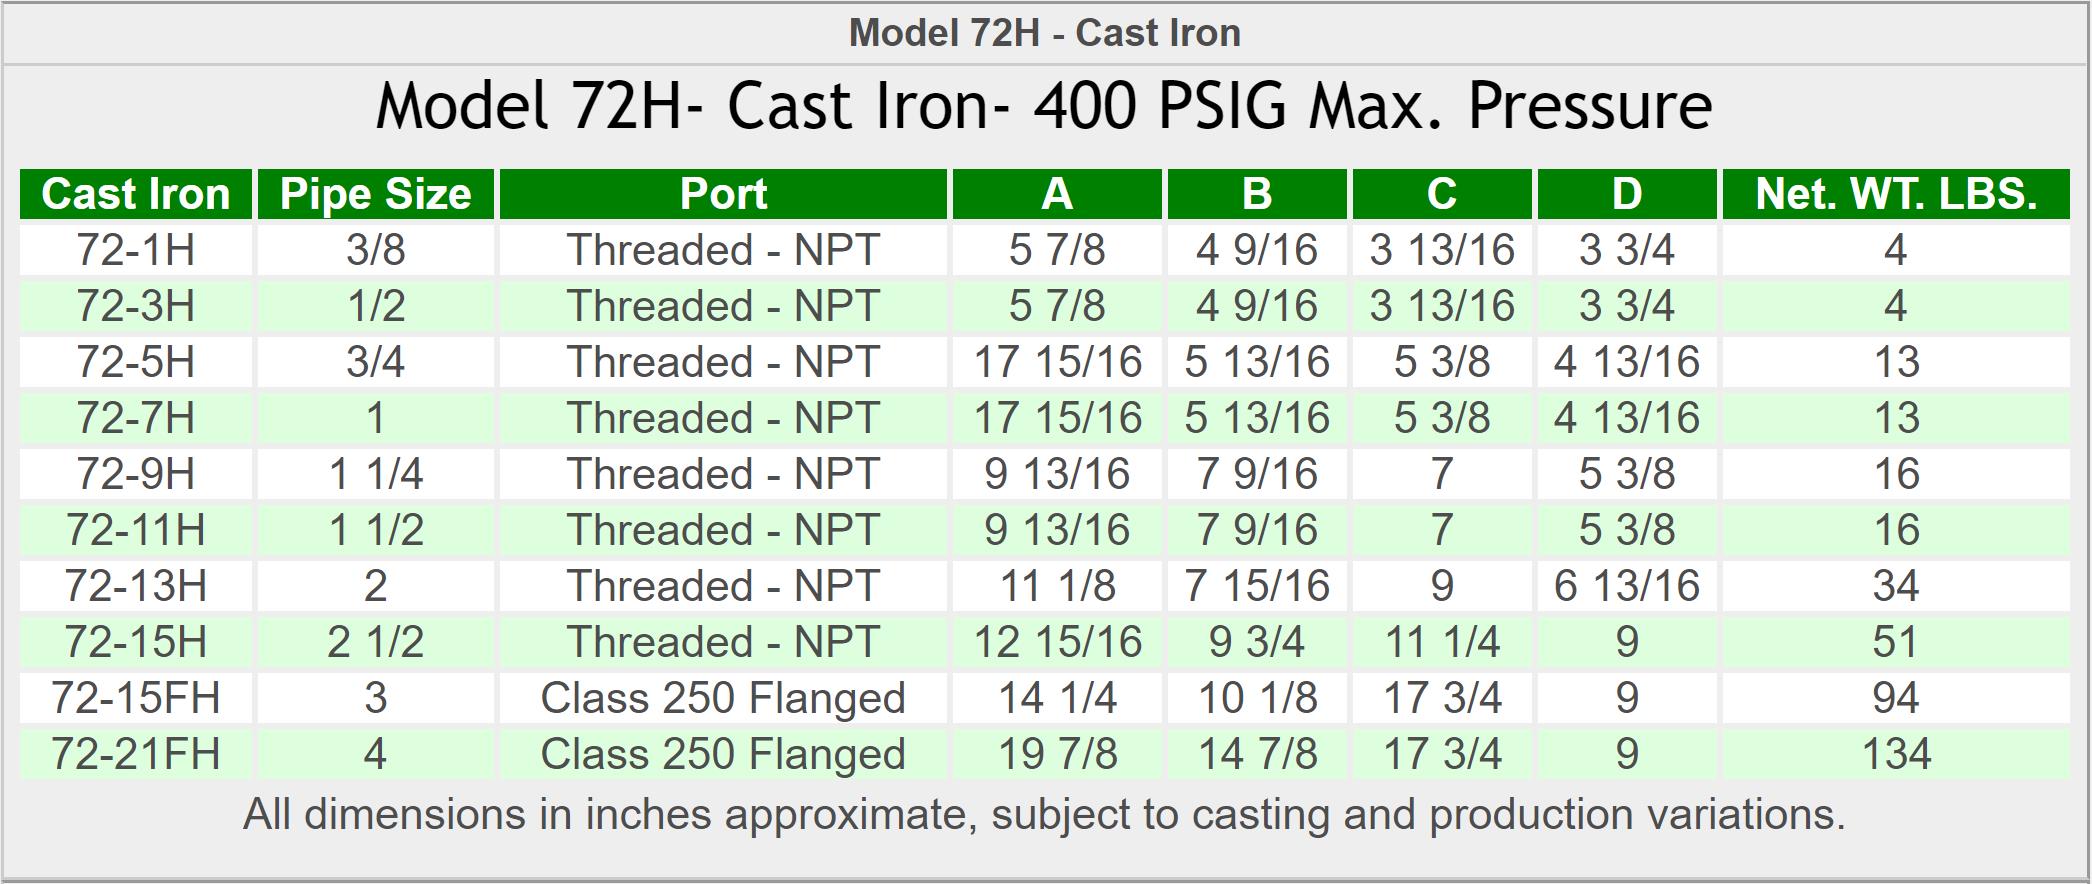Click the Net. WT. LBS. column header
Image resolution: width=2092 pixels, height=884 pixels.
[x=1895, y=194]
